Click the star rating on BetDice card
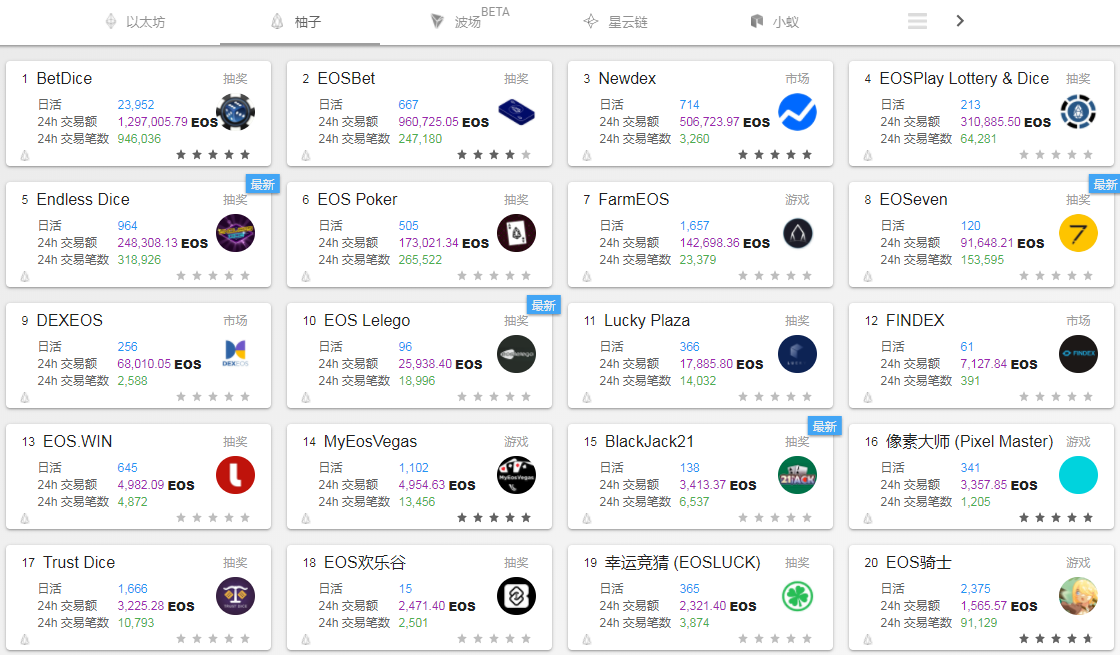This screenshot has width=1120, height=655. pyautogui.click(x=213, y=154)
